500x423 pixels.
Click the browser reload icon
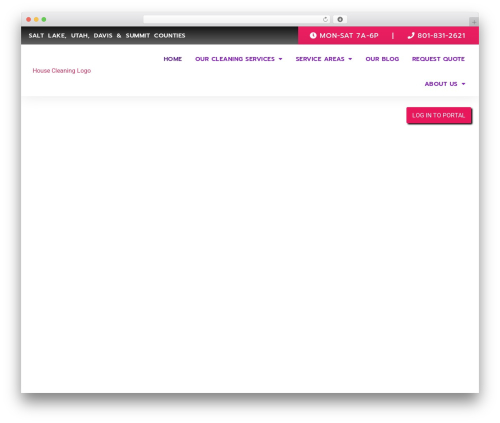click(x=325, y=20)
